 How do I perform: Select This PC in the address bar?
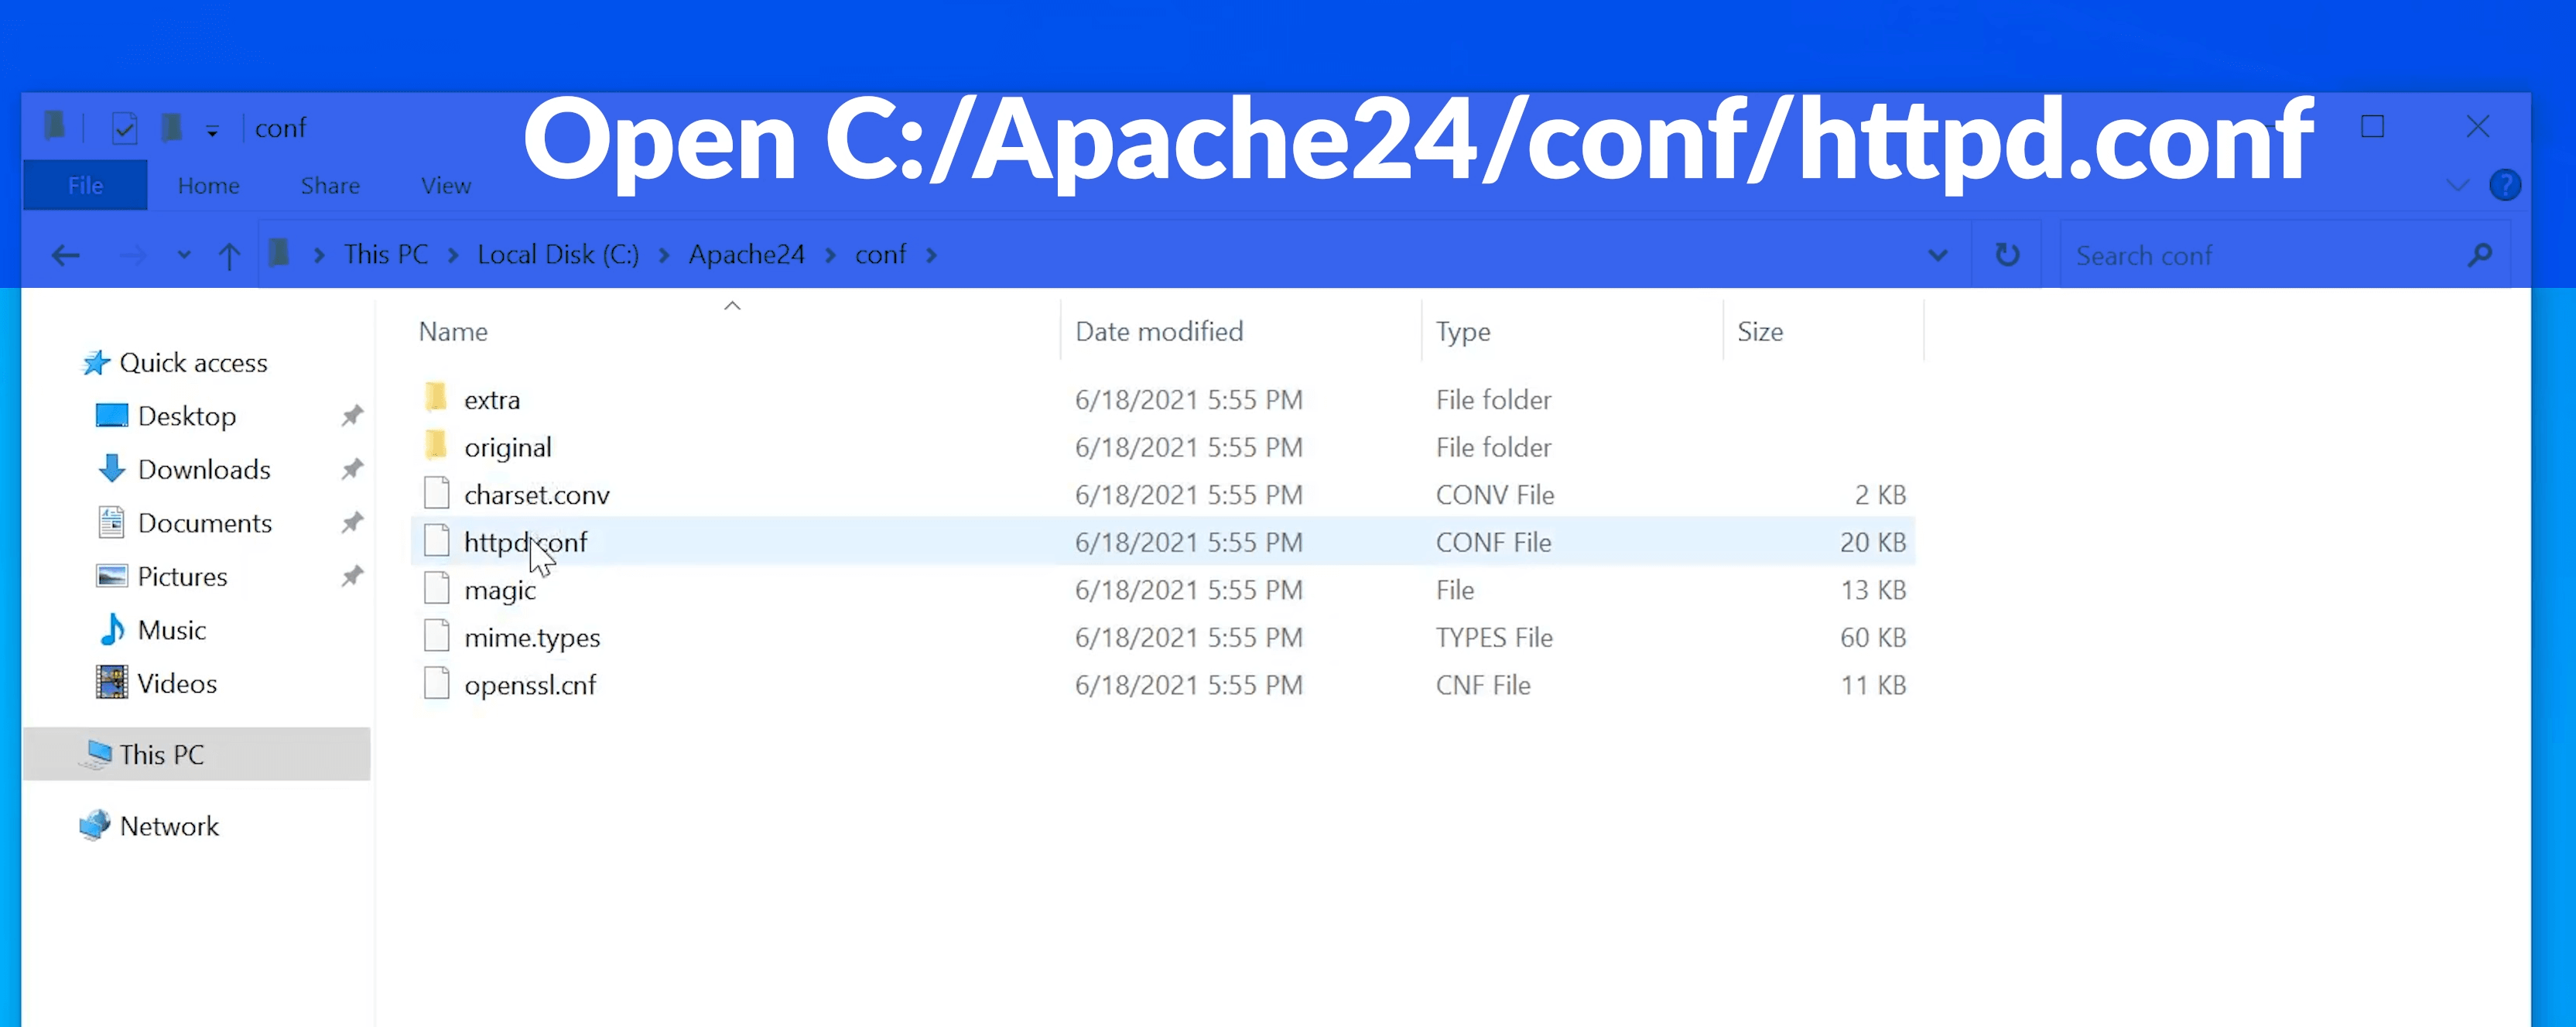pyautogui.click(x=386, y=255)
